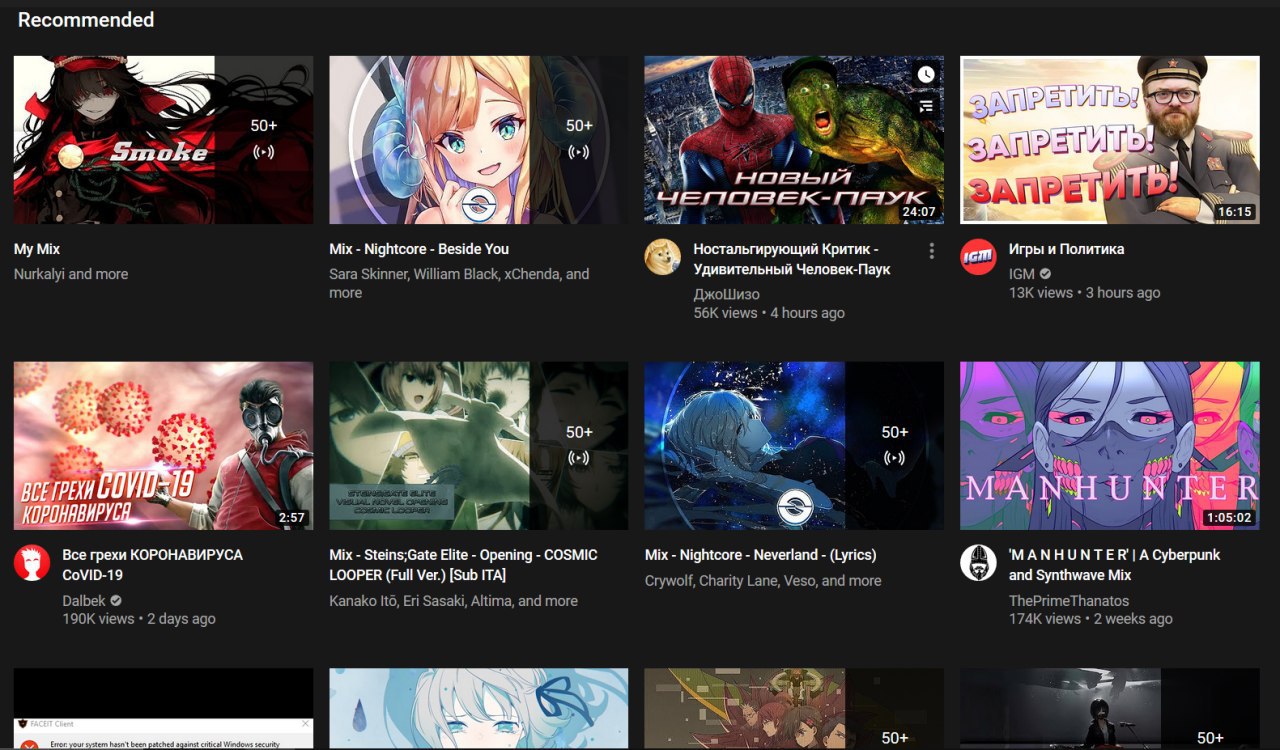Click the Игры и Политика video title
Image resolution: width=1280 pixels, height=750 pixels.
[1066, 249]
